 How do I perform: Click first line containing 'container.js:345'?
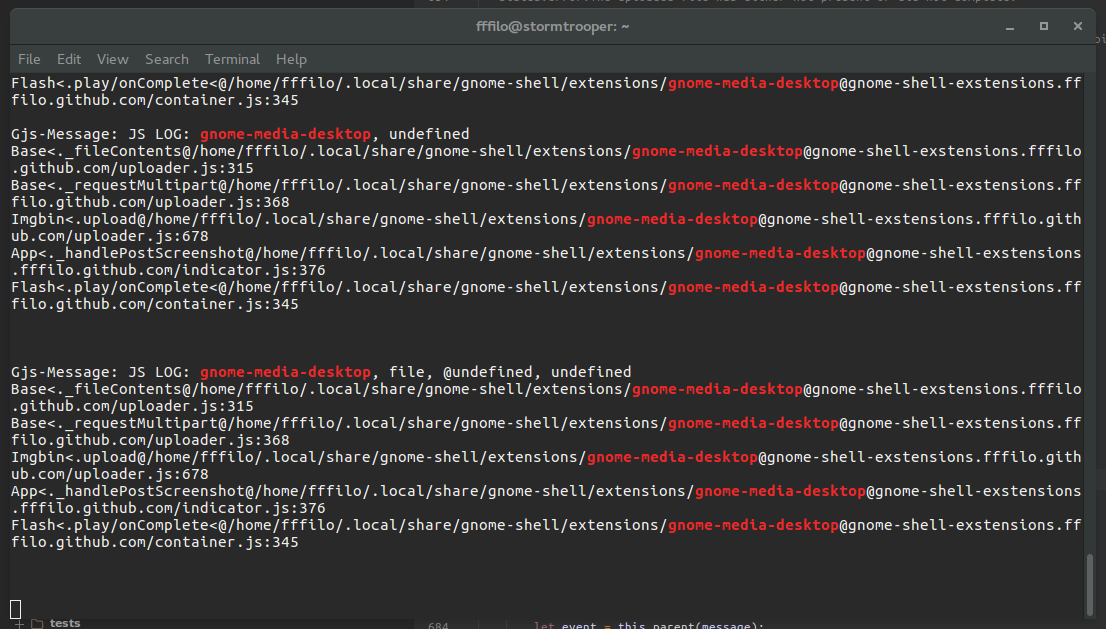click(x=154, y=100)
